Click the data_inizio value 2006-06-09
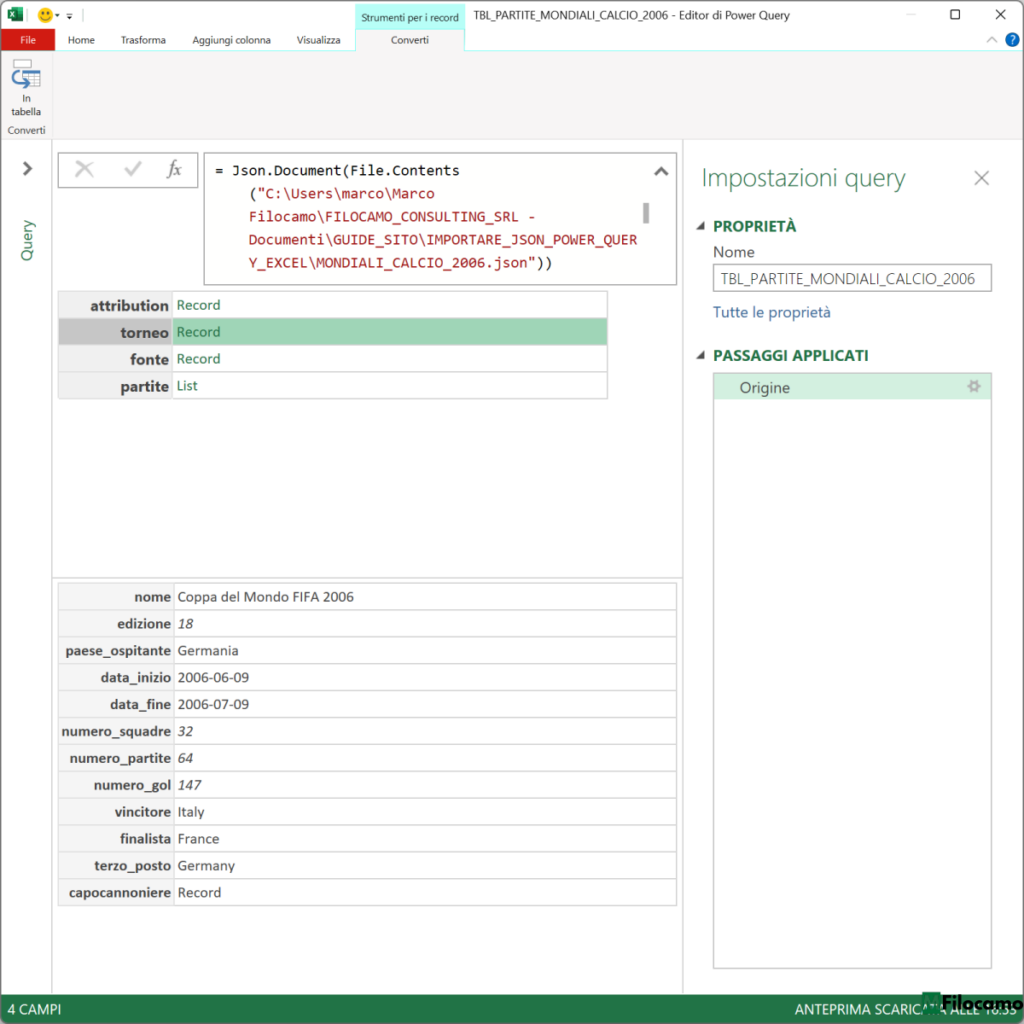Viewport: 1024px width, 1024px height. click(213, 677)
